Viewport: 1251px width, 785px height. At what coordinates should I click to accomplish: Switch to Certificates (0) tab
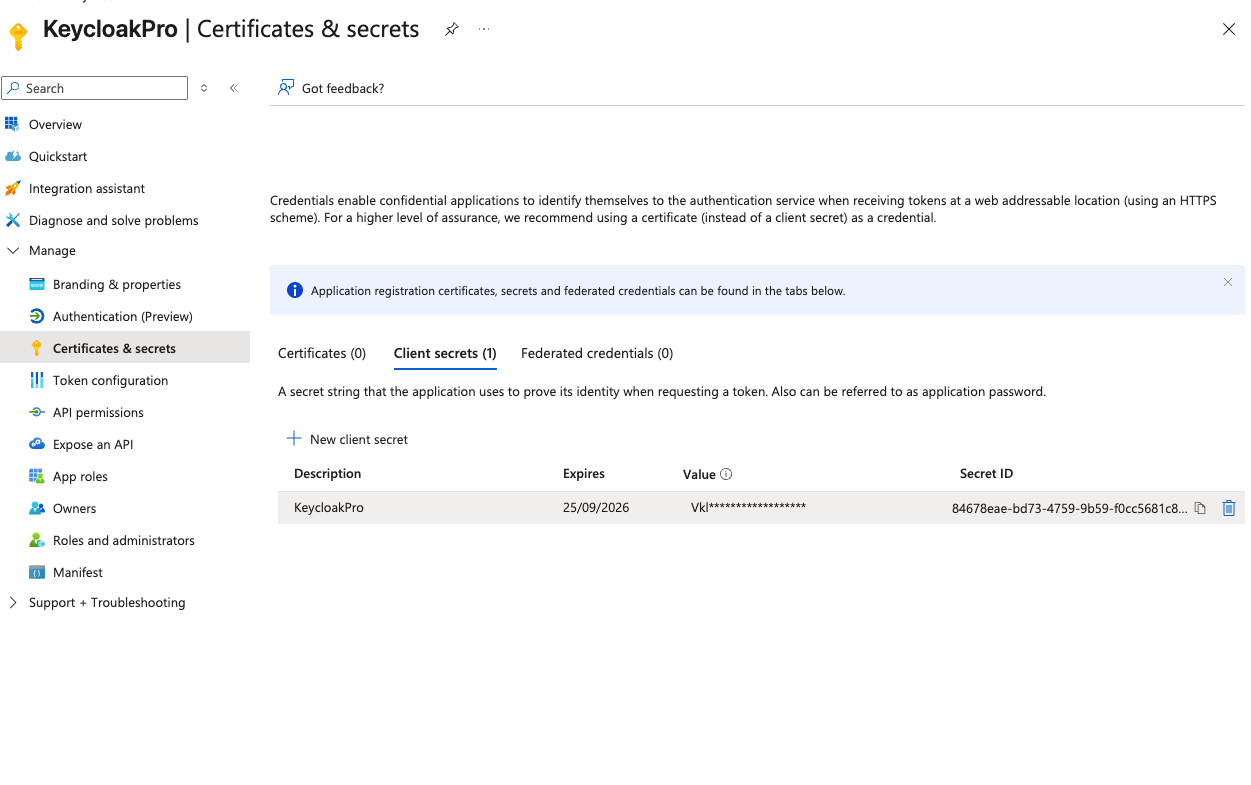322,353
